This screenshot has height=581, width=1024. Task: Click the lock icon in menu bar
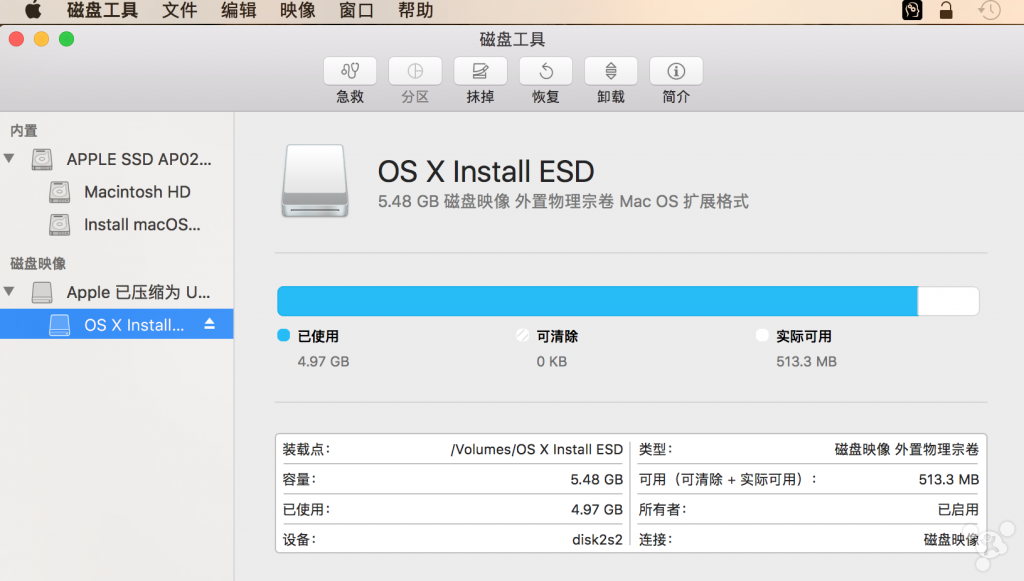[x=946, y=10]
